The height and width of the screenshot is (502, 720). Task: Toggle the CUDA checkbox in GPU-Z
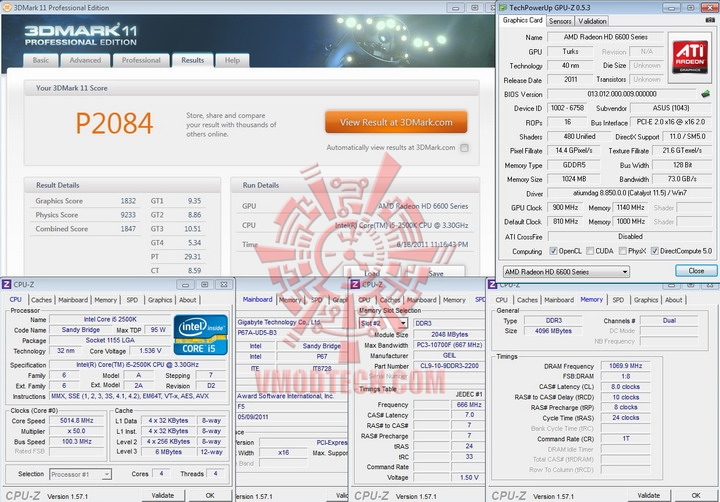point(590,251)
